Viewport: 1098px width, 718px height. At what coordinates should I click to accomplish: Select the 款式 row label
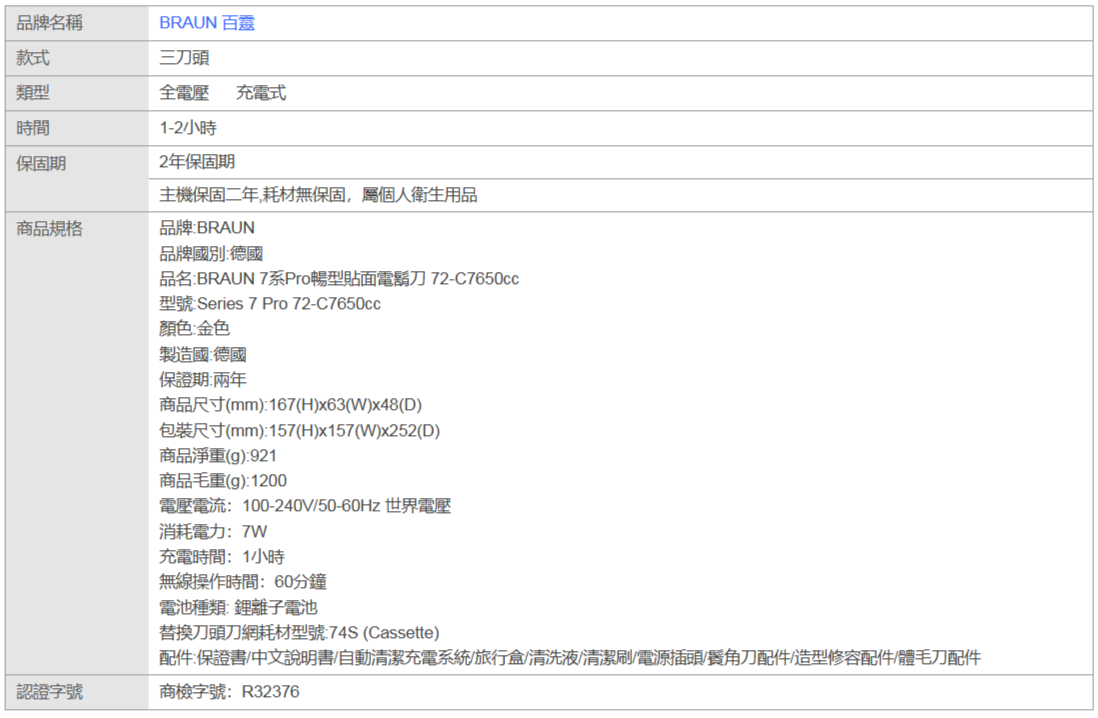(32, 58)
